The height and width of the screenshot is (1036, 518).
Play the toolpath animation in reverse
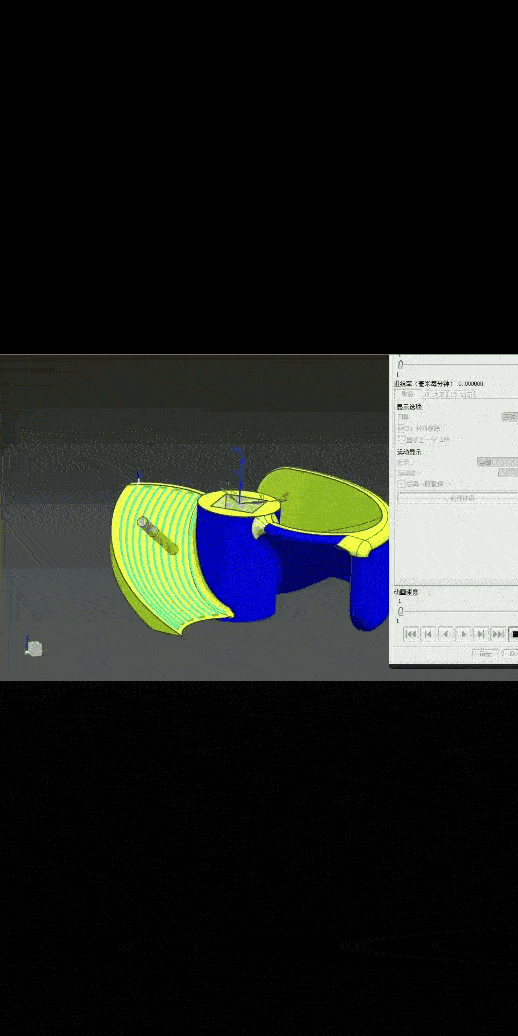point(446,634)
